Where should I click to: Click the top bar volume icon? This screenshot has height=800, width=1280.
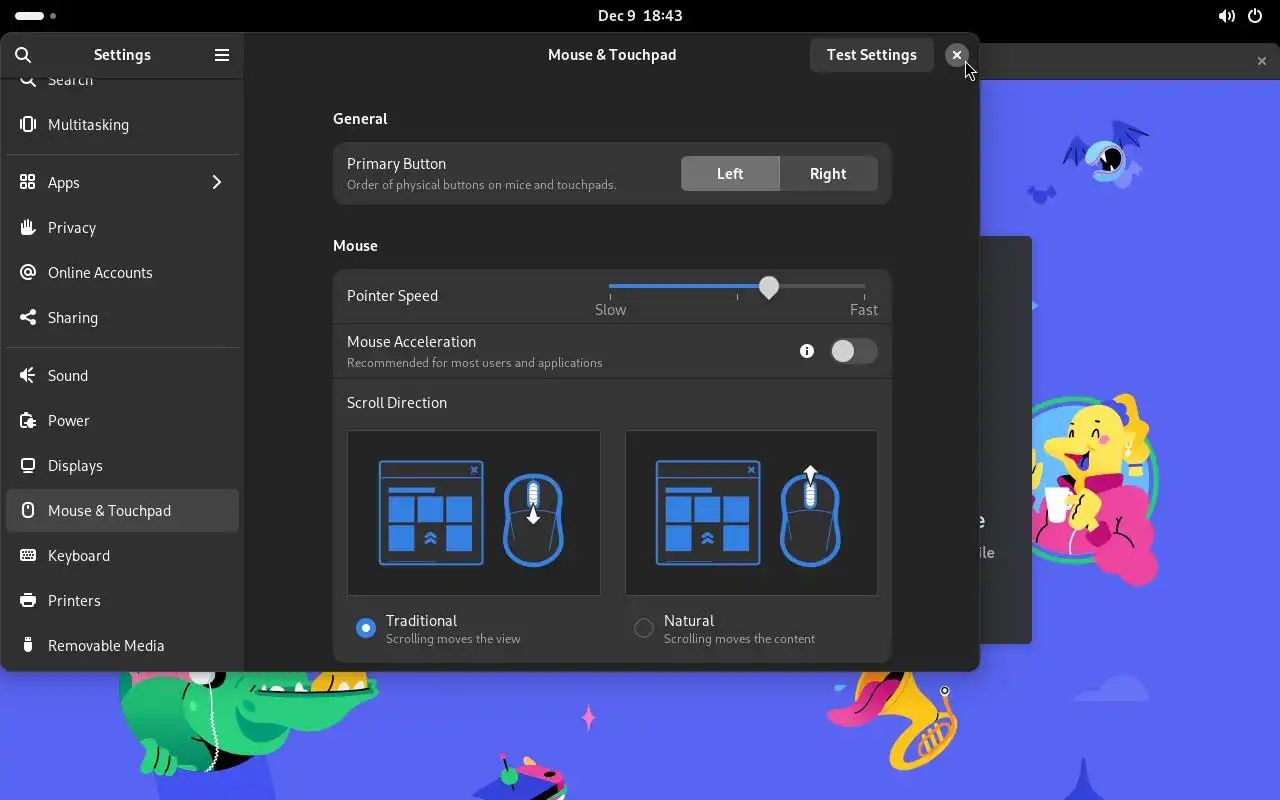coord(1226,16)
